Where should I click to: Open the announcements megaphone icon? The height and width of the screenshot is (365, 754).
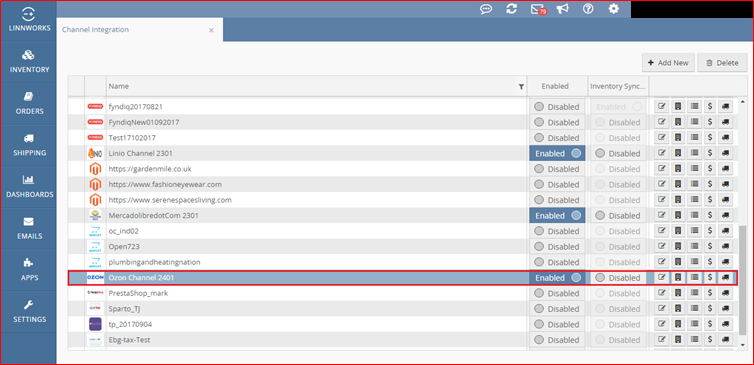point(563,9)
